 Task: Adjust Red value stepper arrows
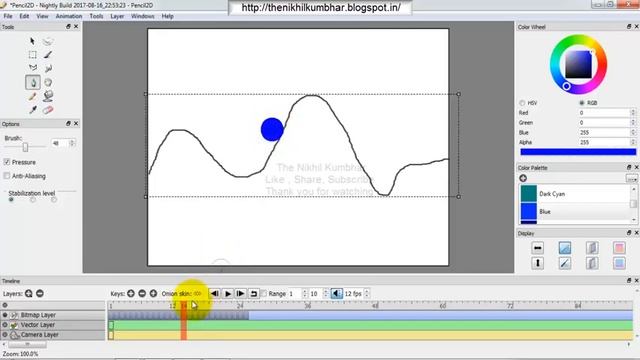633,113
